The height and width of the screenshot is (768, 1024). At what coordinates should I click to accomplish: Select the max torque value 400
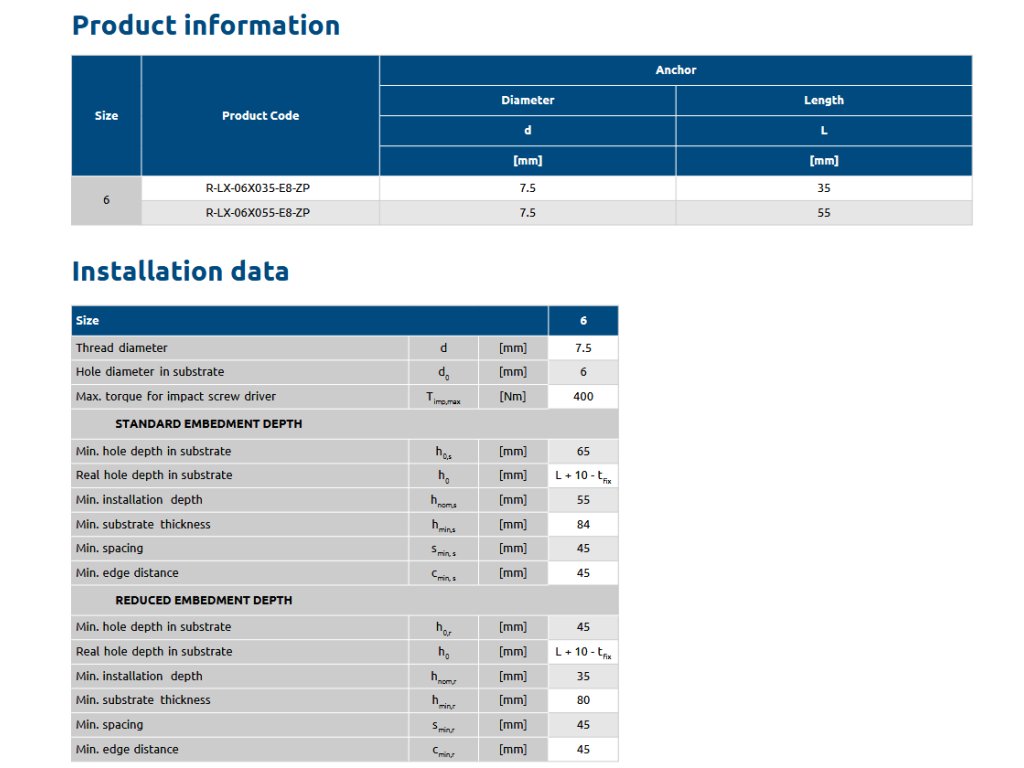[x=583, y=397]
